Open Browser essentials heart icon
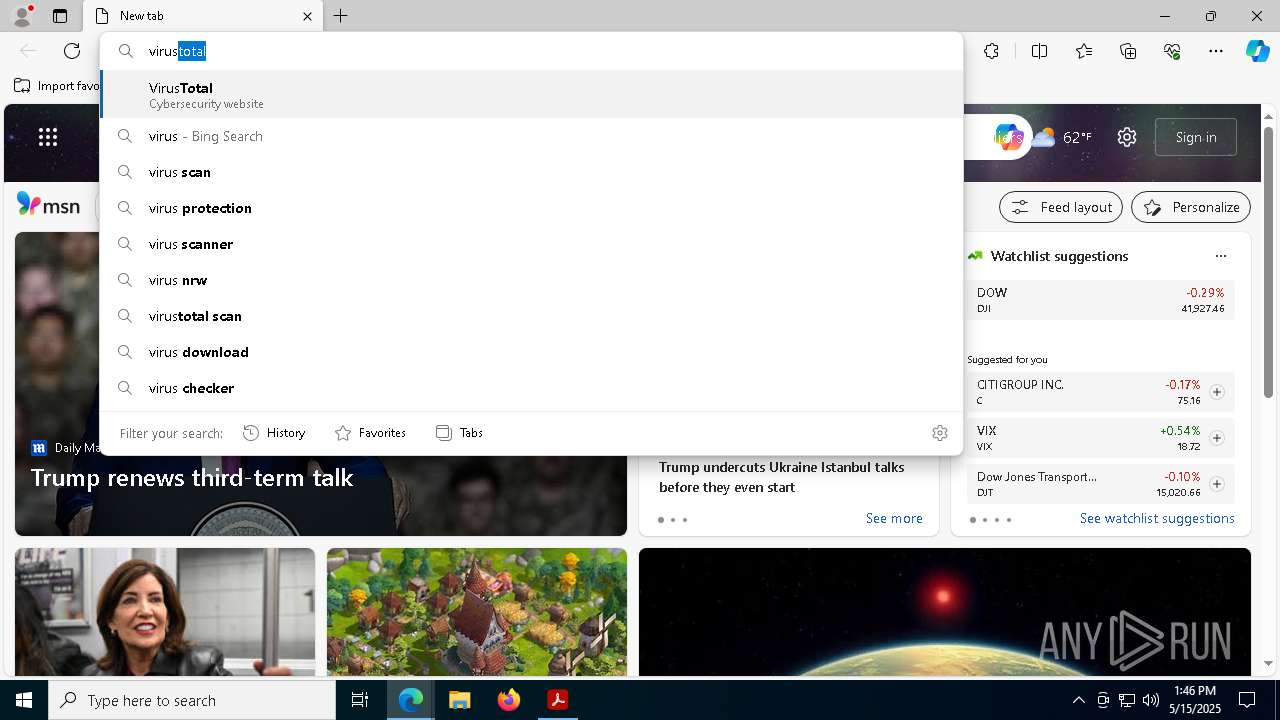Viewport: 1280px width, 720px height. pyautogui.click(x=1172, y=51)
